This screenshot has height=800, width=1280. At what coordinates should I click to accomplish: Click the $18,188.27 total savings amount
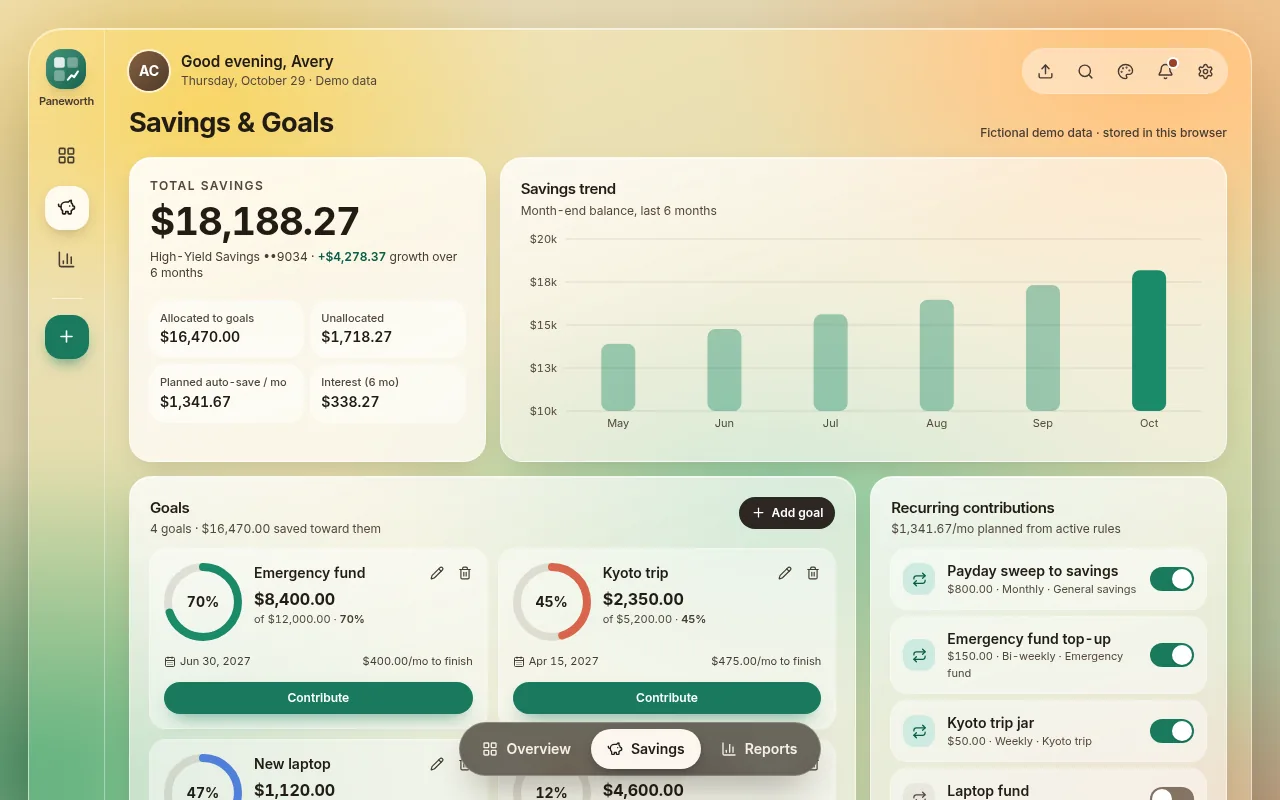255,221
